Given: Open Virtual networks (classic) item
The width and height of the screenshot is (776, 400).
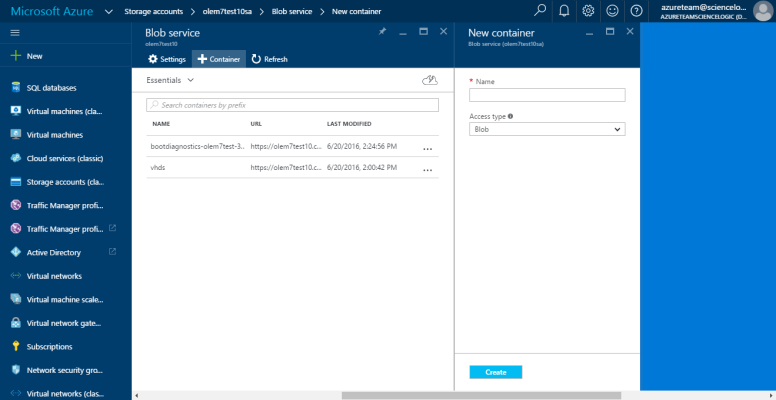Looking at the screenshot, I should pyautogui.click(x=65, y=394).
